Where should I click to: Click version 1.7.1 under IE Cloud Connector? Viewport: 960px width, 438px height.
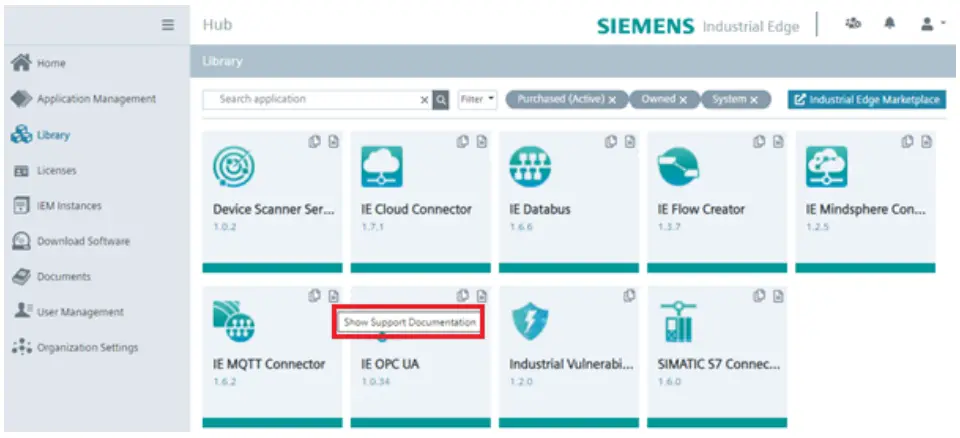pyautogui.click(x=370, y=227)
